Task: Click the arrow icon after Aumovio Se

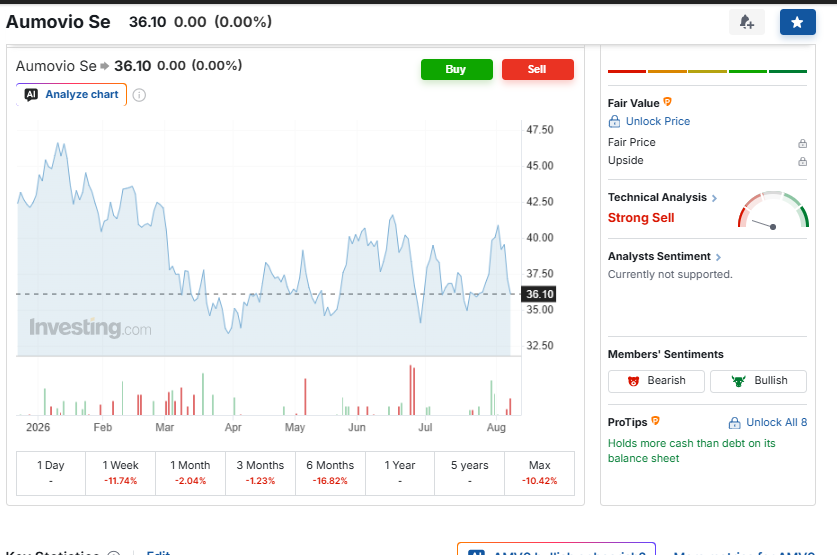Action: 105,66
